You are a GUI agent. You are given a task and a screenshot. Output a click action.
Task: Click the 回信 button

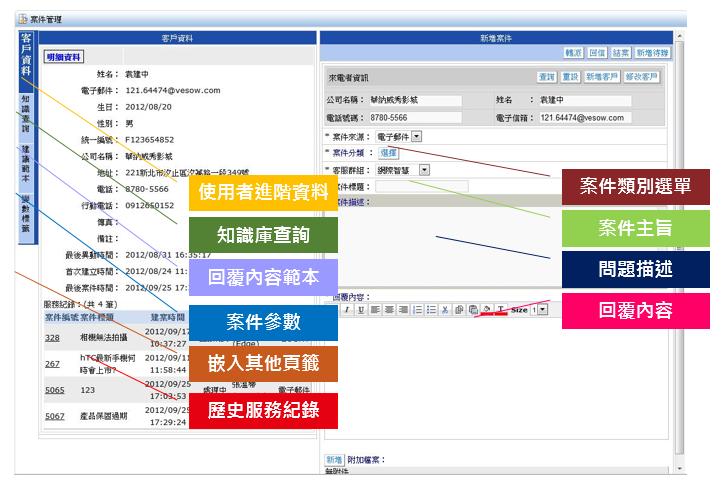[x=597, y=53]
